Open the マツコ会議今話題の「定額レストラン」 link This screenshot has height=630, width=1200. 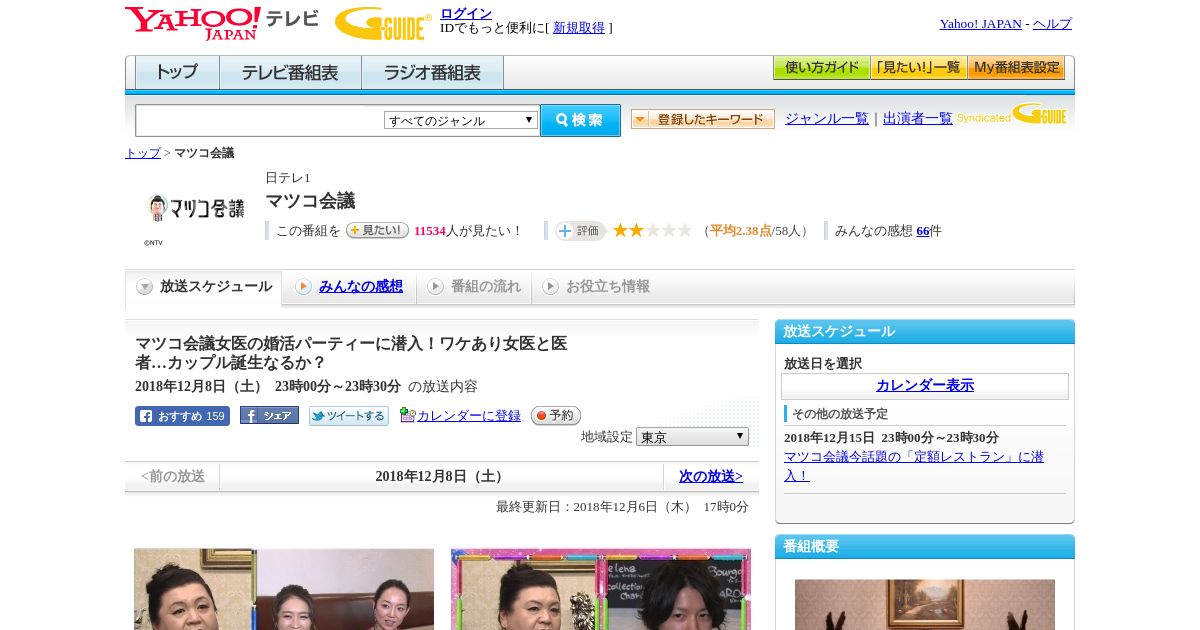tap(914, 466)
